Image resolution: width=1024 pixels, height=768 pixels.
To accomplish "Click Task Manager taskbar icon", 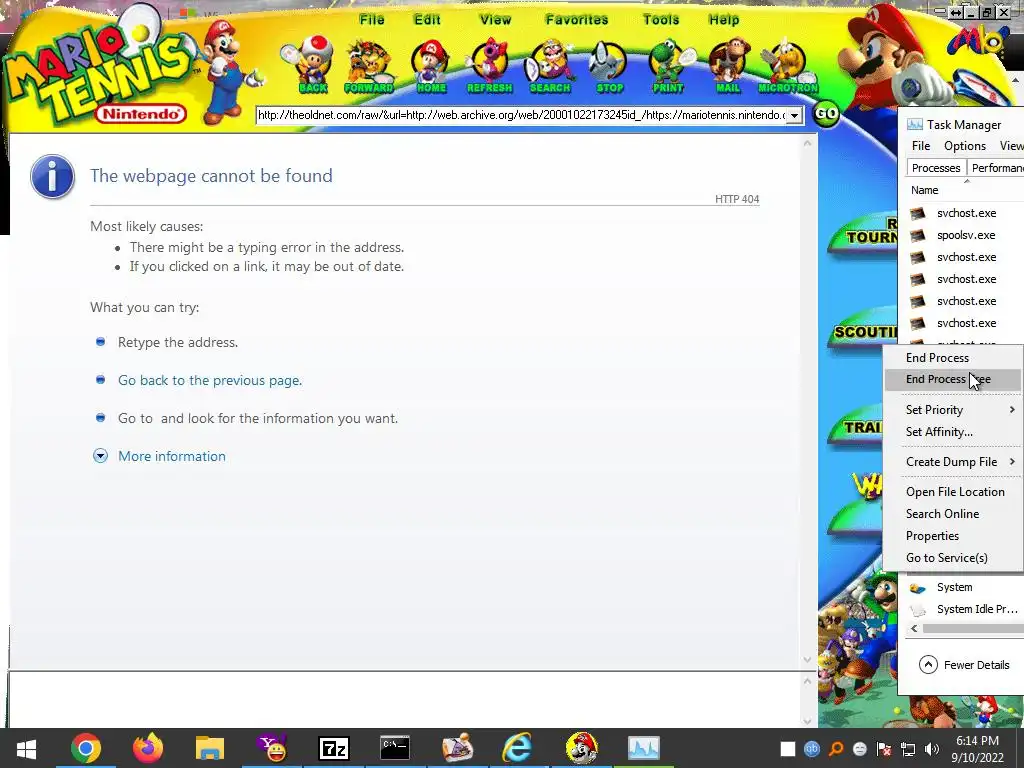I will [643, 748].
